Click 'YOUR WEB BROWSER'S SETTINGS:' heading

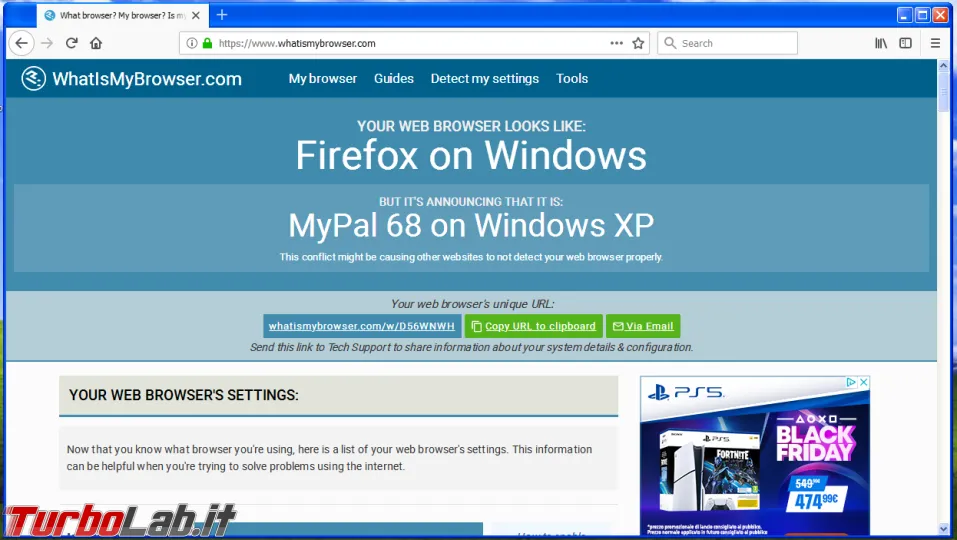click(x=184, y=395)
